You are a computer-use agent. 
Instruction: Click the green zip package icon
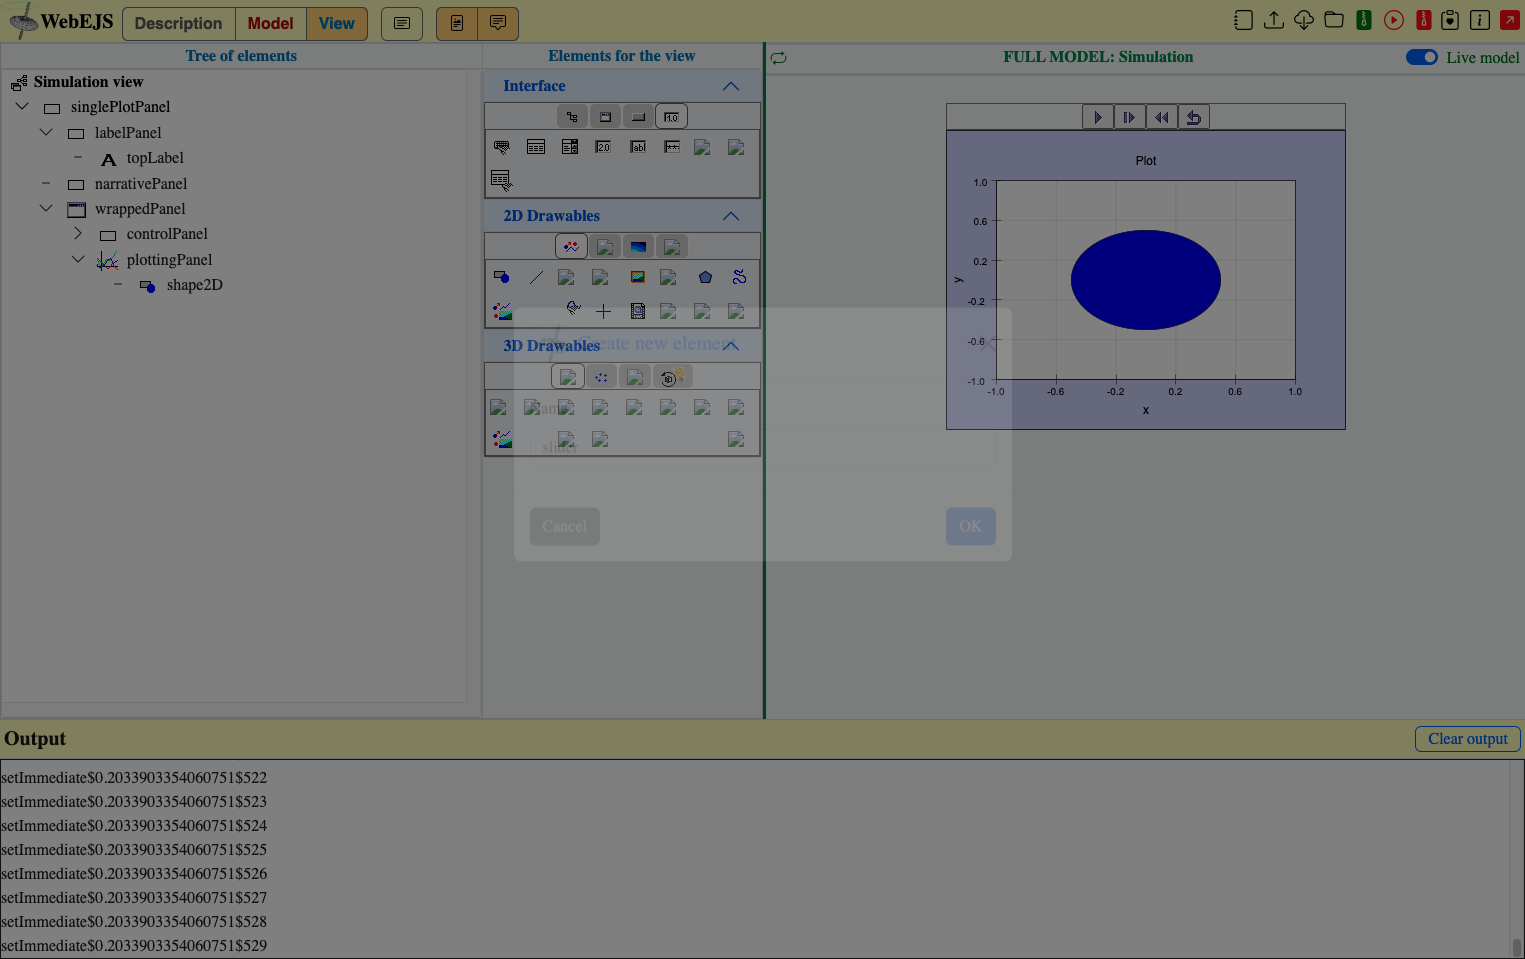coord(1363,20)
